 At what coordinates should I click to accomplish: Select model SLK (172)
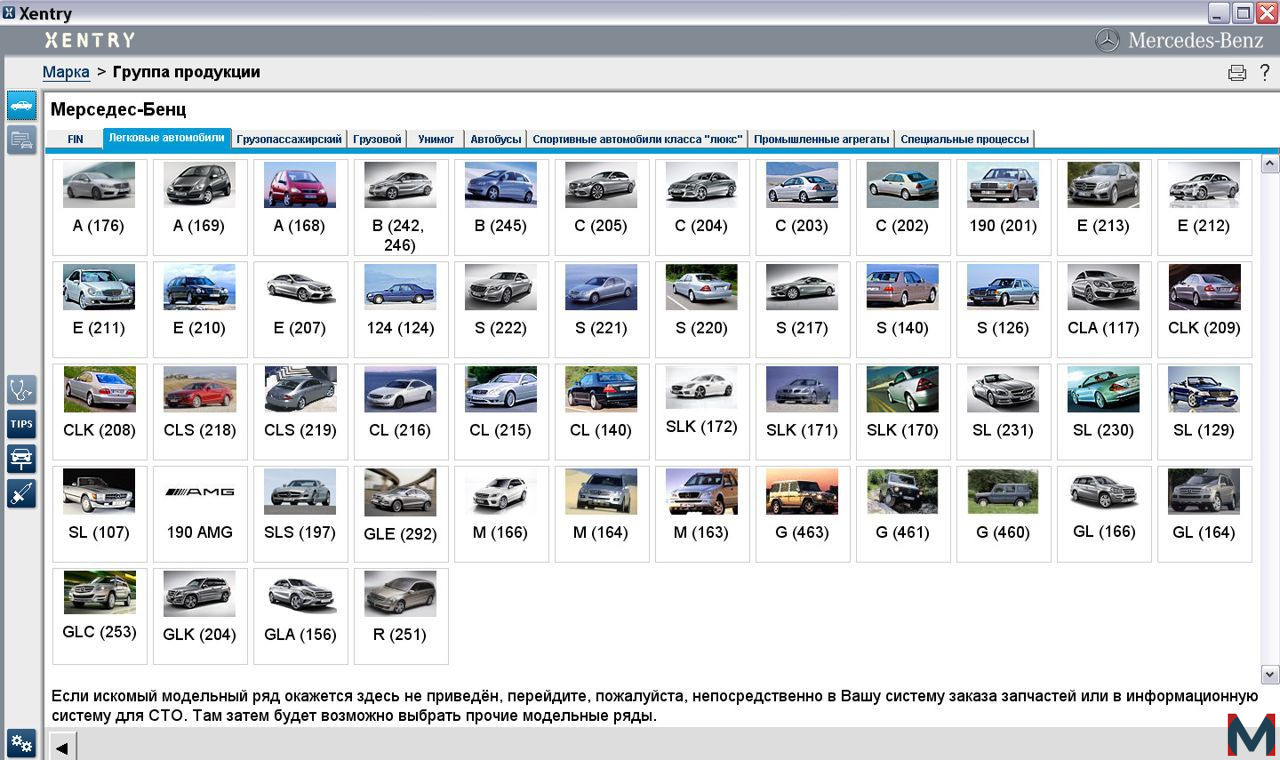702,411
